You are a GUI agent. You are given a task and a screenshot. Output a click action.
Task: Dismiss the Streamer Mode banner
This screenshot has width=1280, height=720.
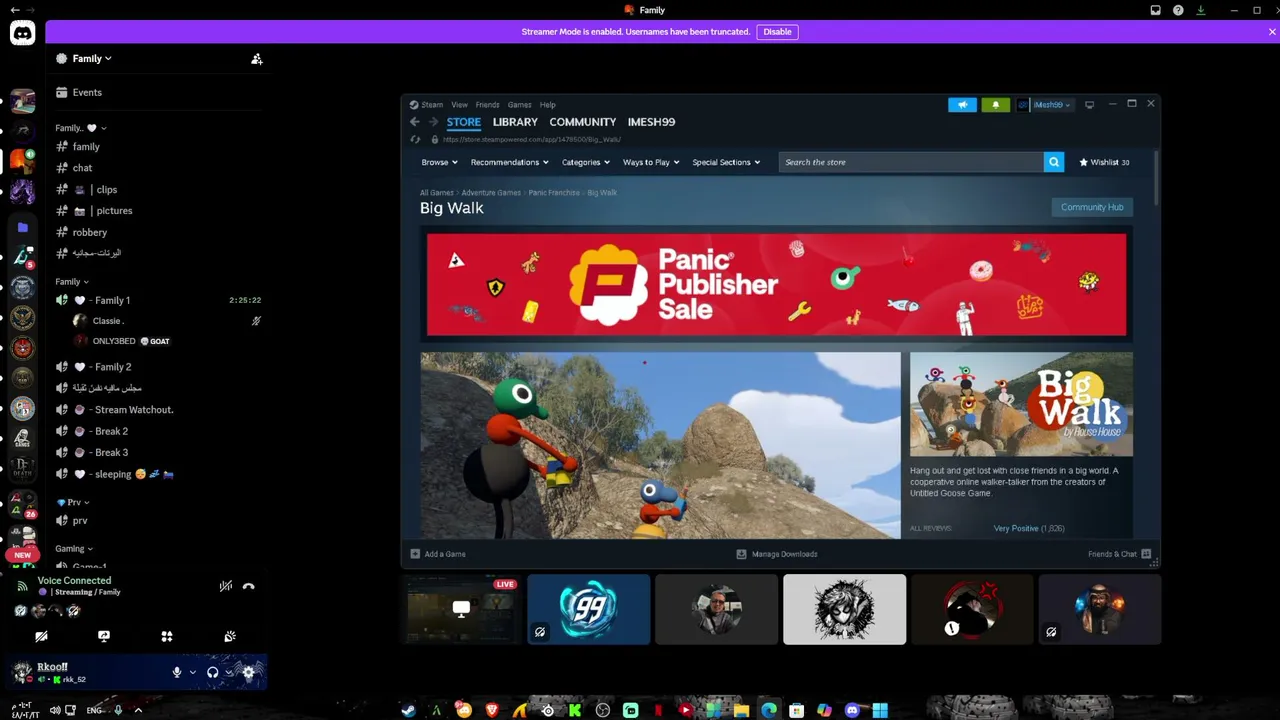click(x=1272, y=32)
